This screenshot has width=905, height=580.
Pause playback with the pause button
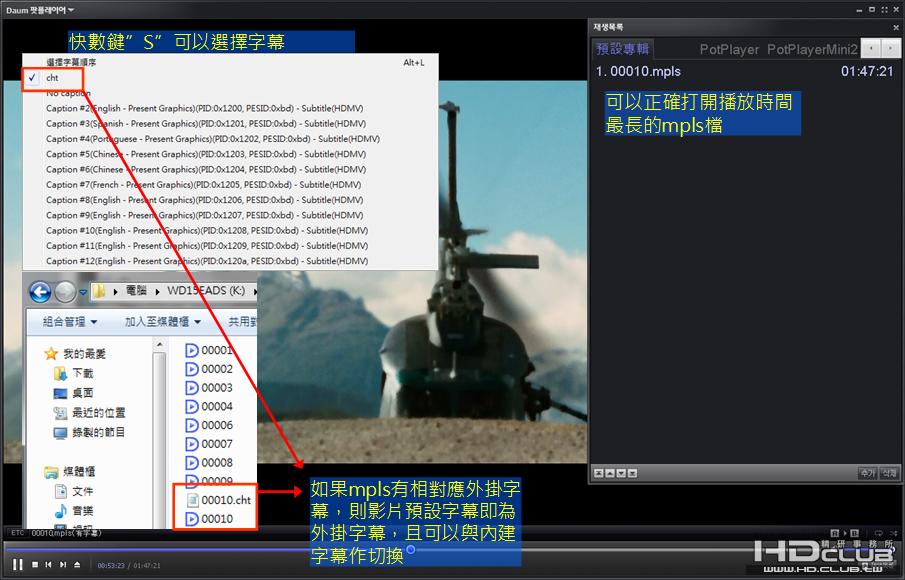coord(18,564)
